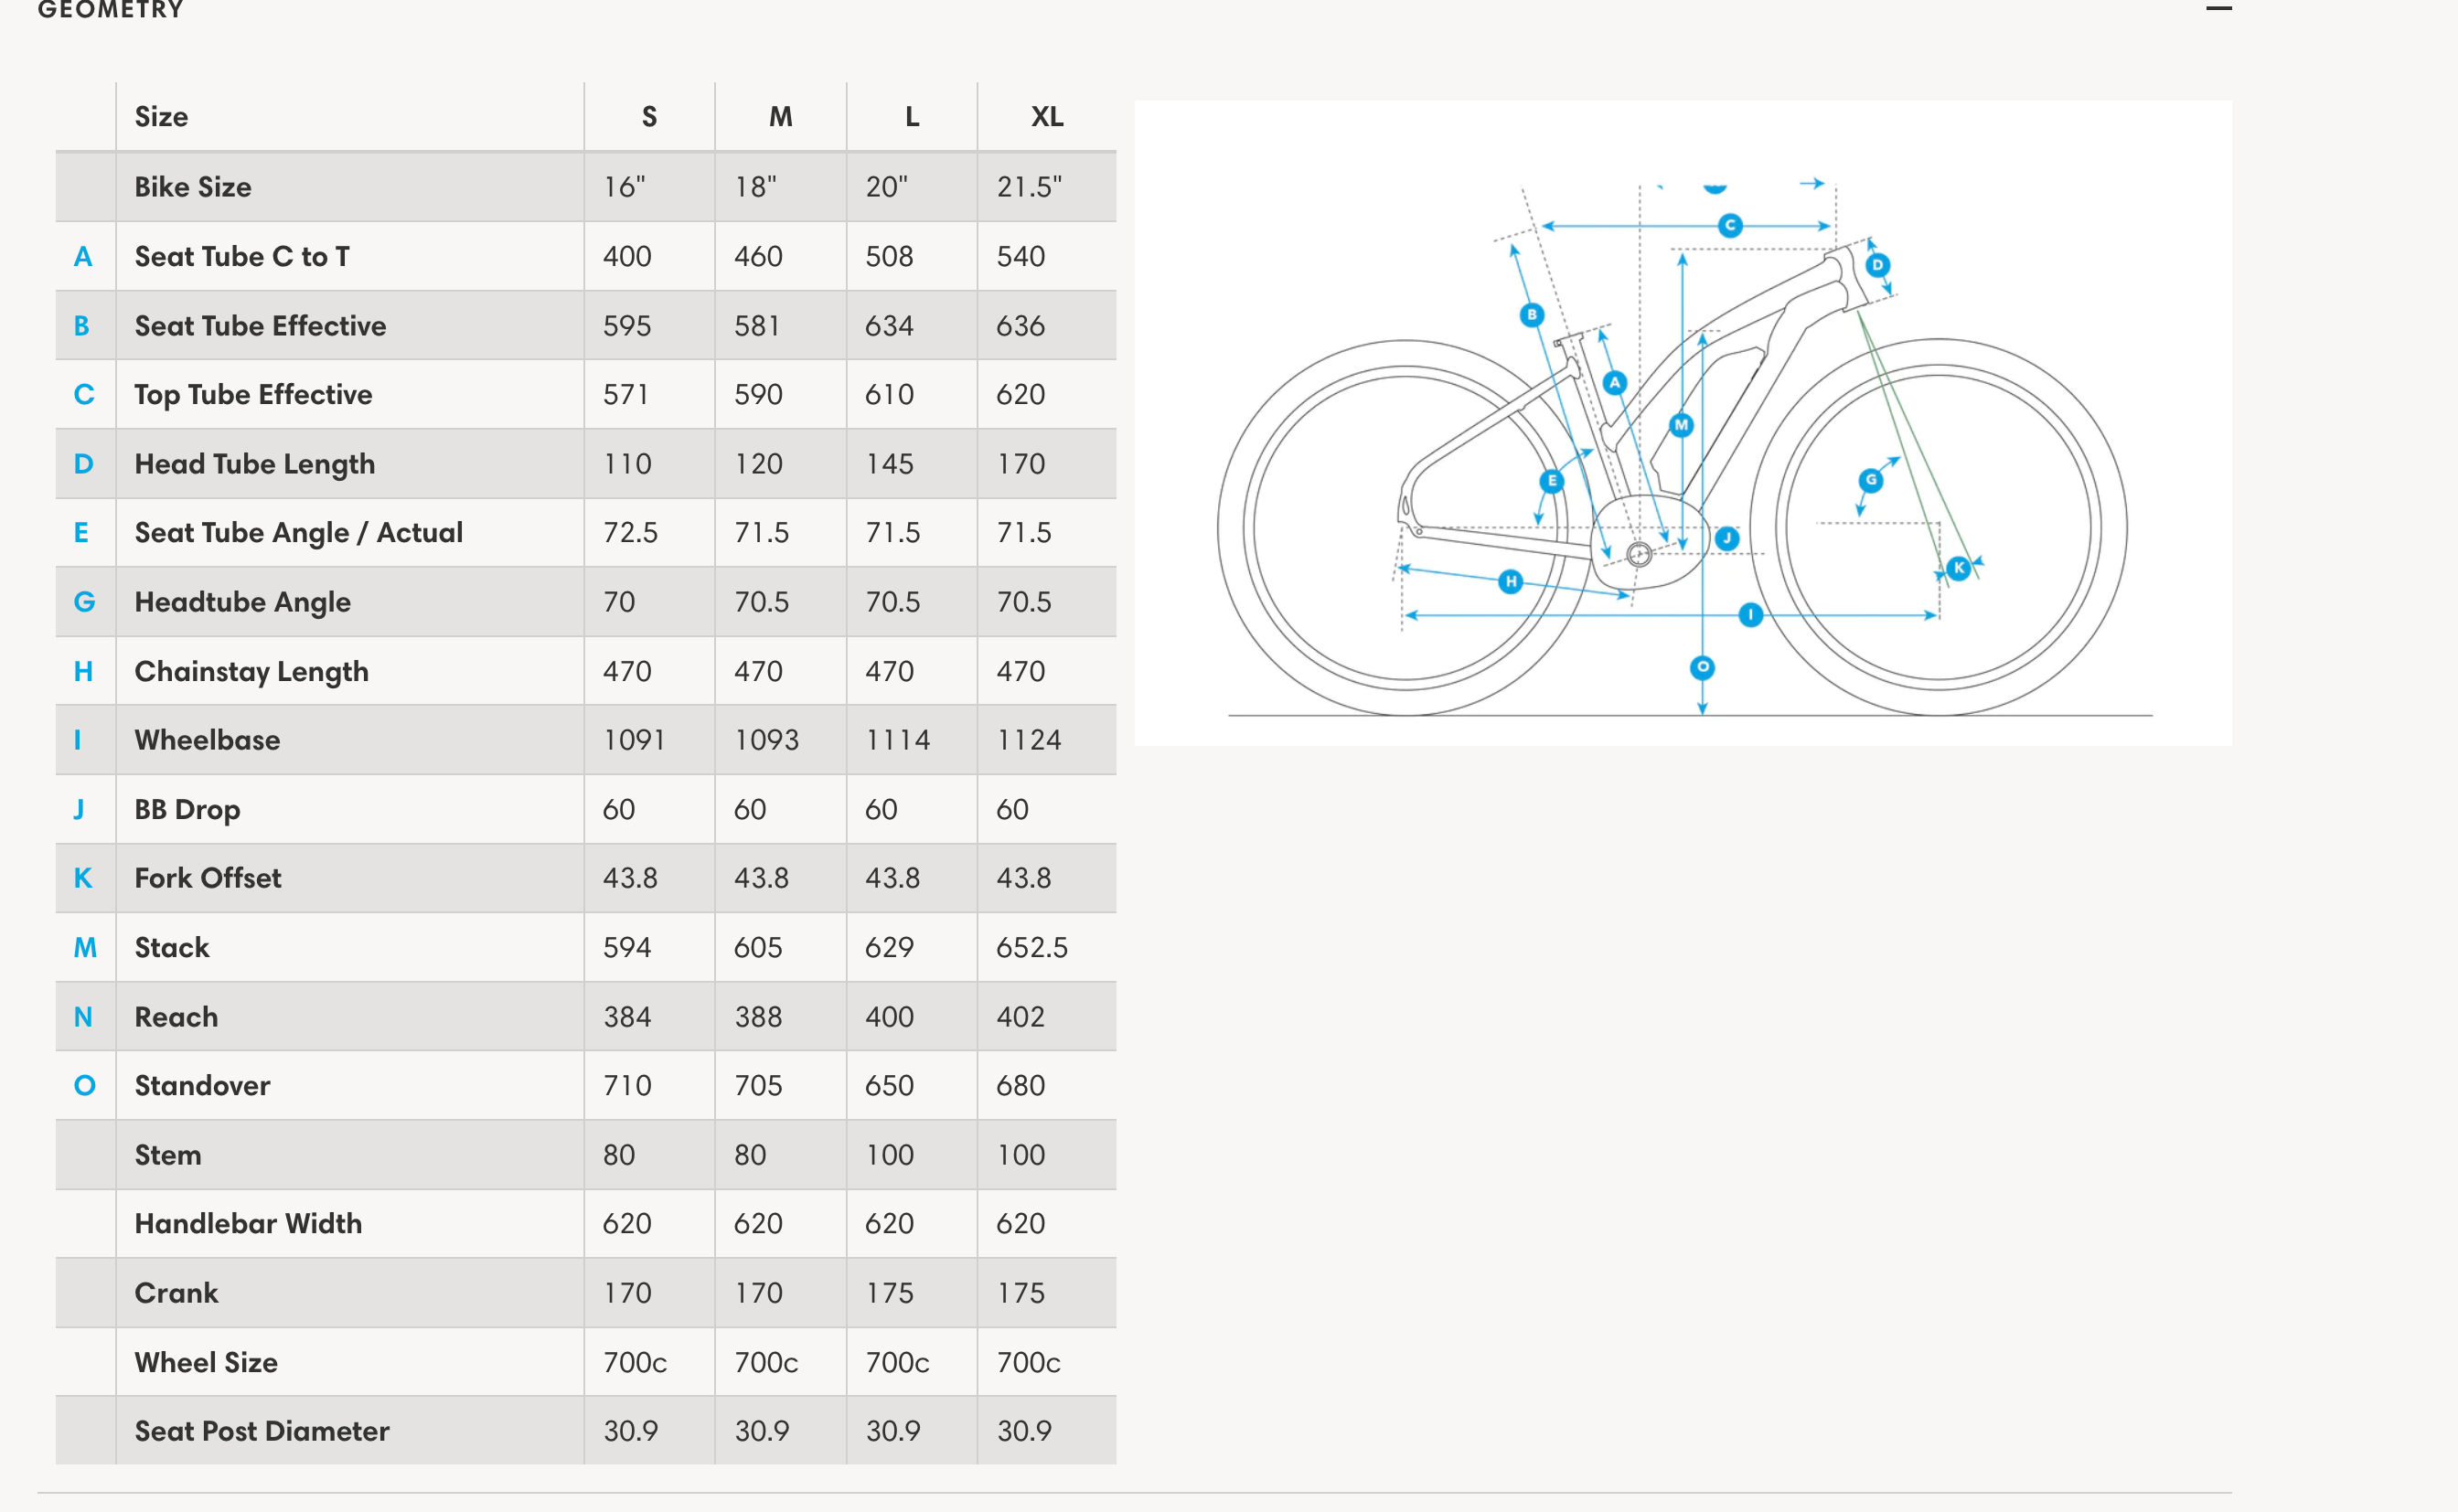2458x1512 pixels.
Task: Select the S size column header
Action: click(x=649, y=117)
